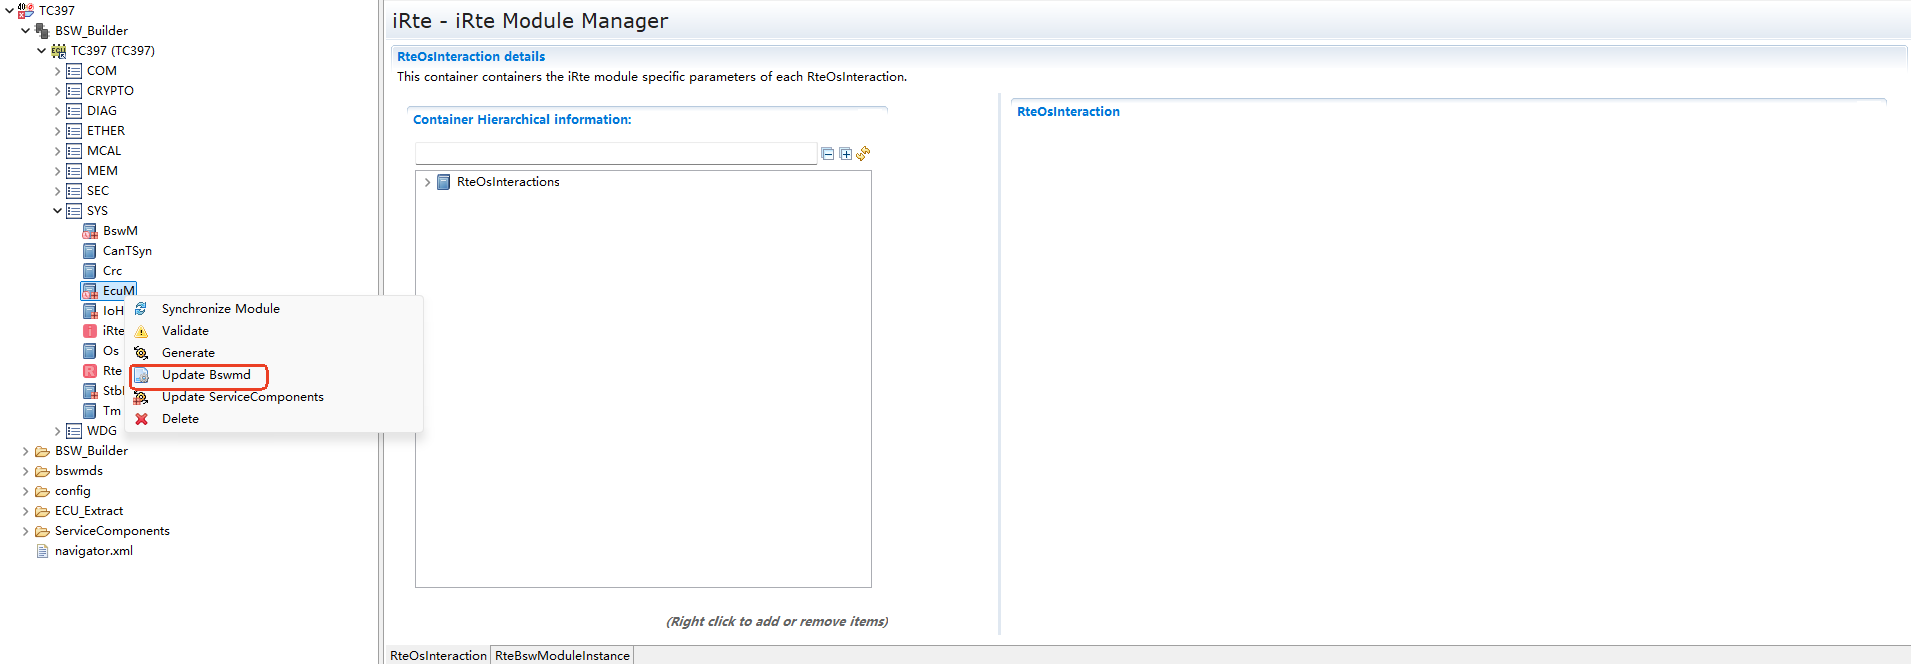Collapse the SYS folder in tree
The image size is (1911, 664).
[57, 211]
